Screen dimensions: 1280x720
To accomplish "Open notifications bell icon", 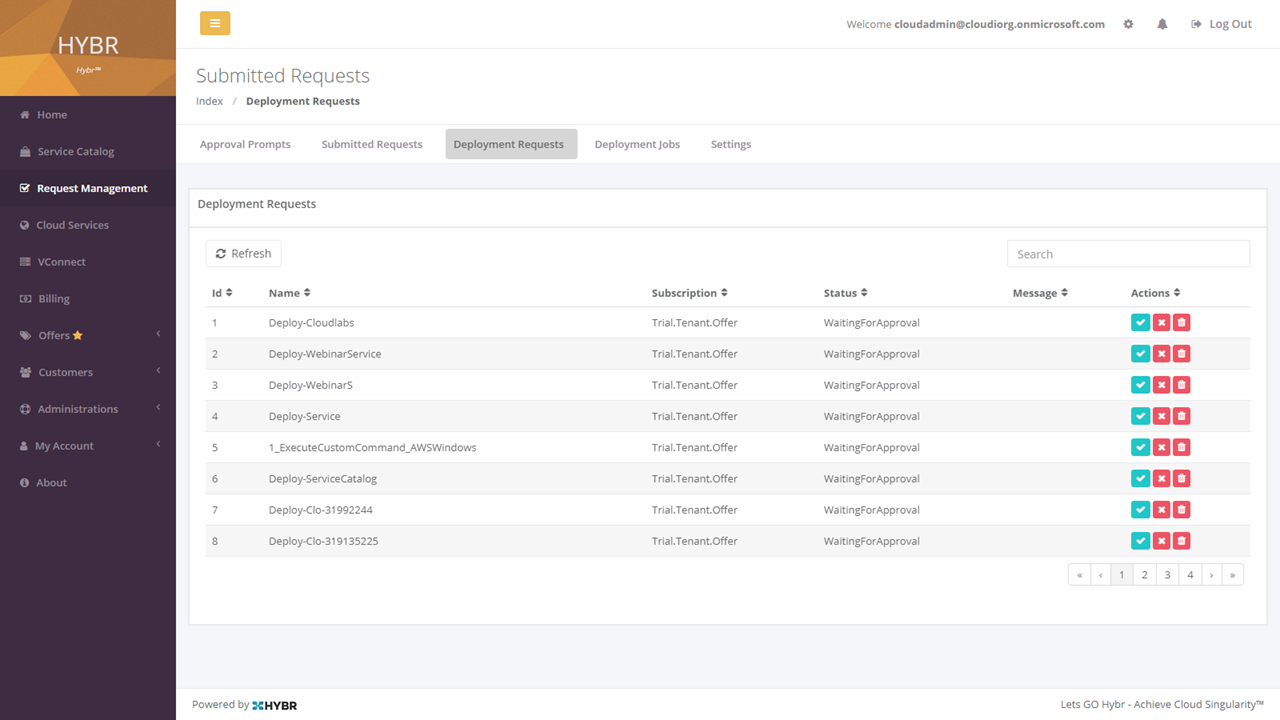I will pos(1162,24).
